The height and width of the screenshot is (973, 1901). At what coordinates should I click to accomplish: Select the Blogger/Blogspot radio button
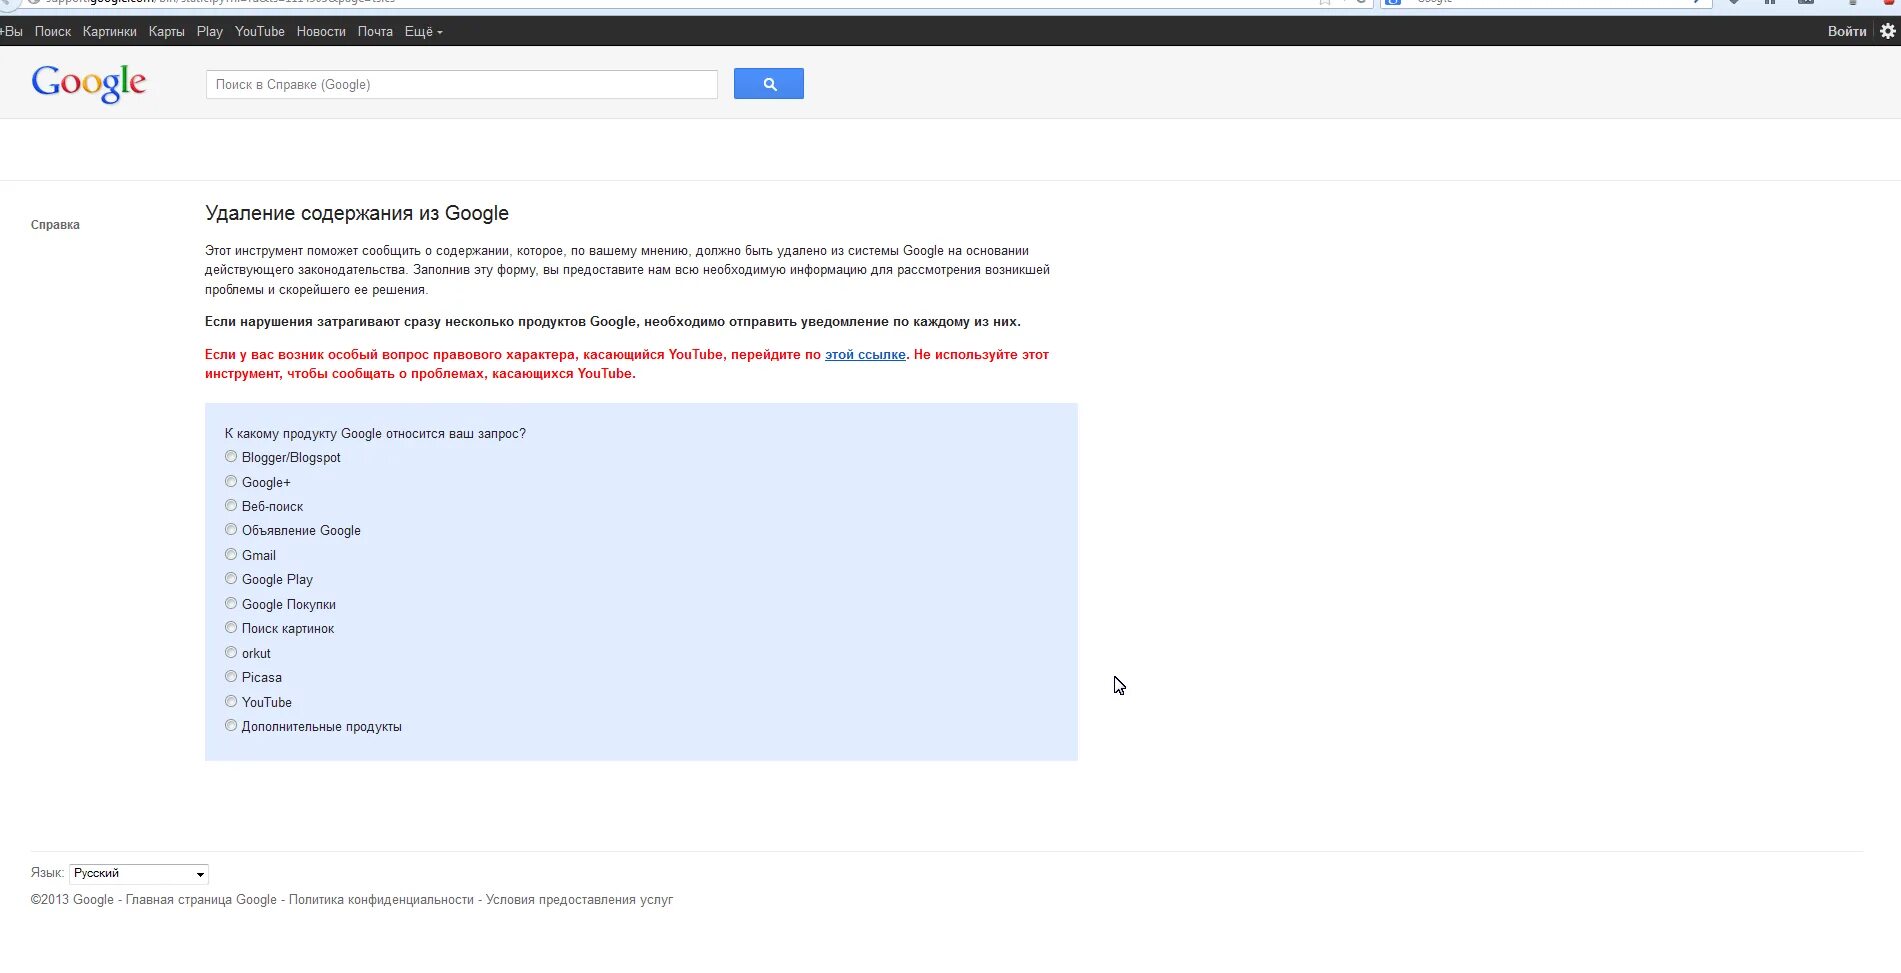(231, 457)
